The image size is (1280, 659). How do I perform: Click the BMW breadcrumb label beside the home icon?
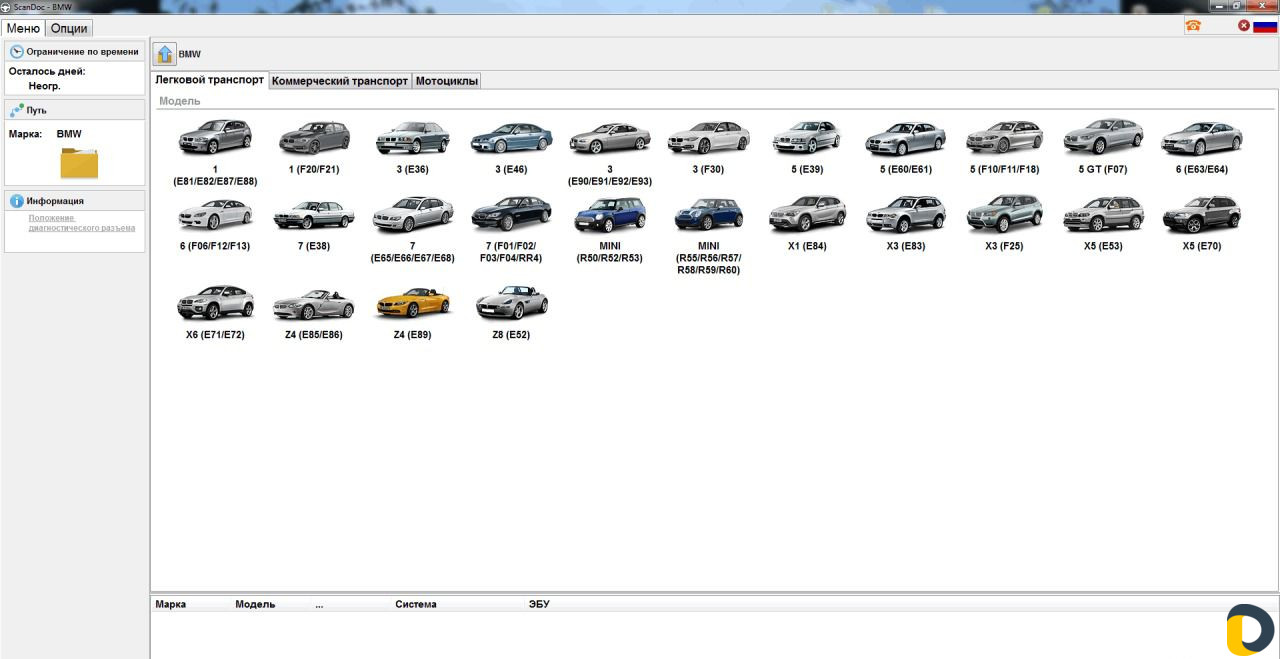click(x=190, y=54)
